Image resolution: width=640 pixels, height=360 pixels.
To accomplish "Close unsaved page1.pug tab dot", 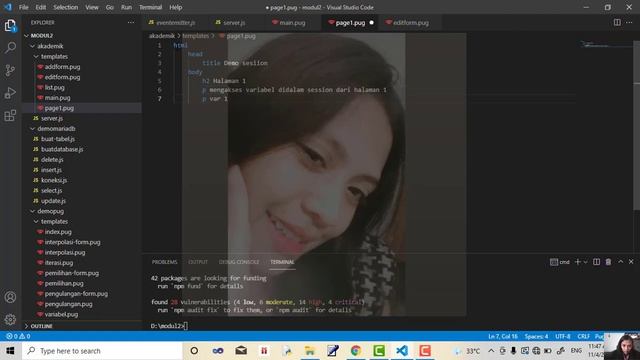I will 371,23.
